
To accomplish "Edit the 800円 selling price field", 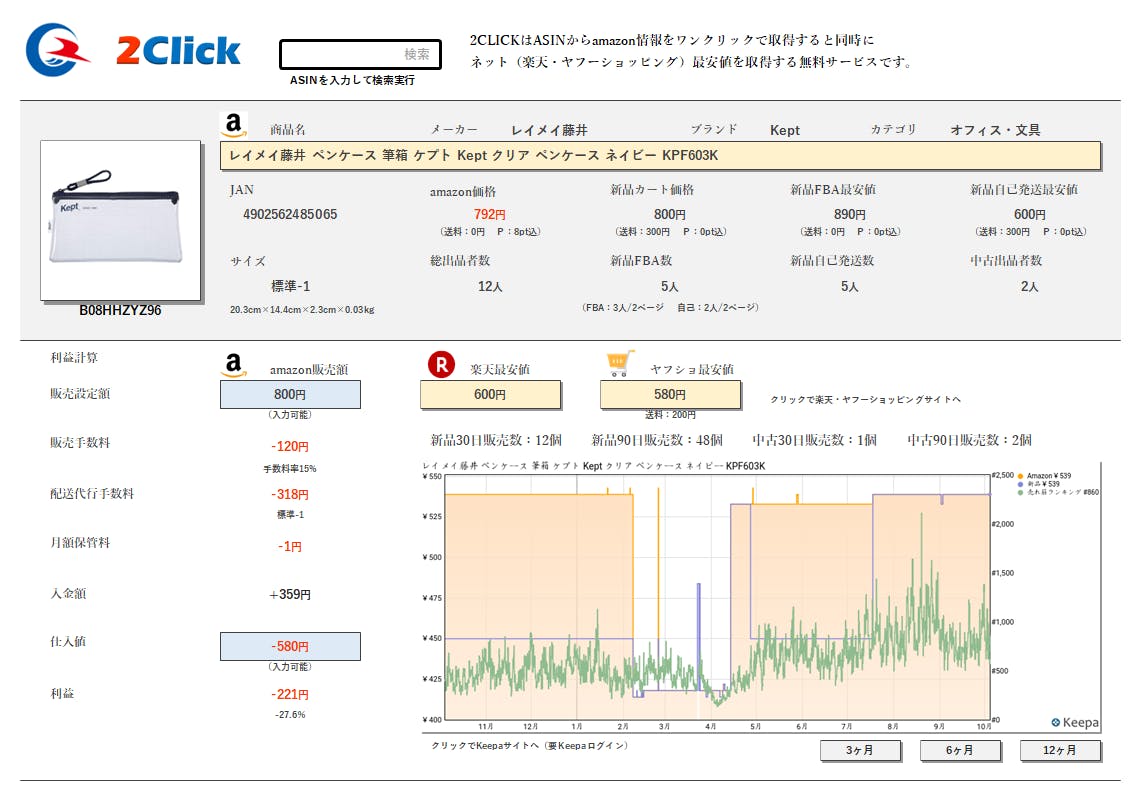I will click(290, 395).
